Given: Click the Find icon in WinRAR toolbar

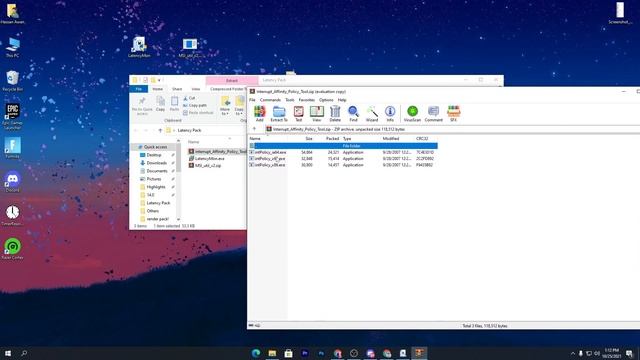Looking at the screenshot, I should pyautogui.click(x=353, y=113).
